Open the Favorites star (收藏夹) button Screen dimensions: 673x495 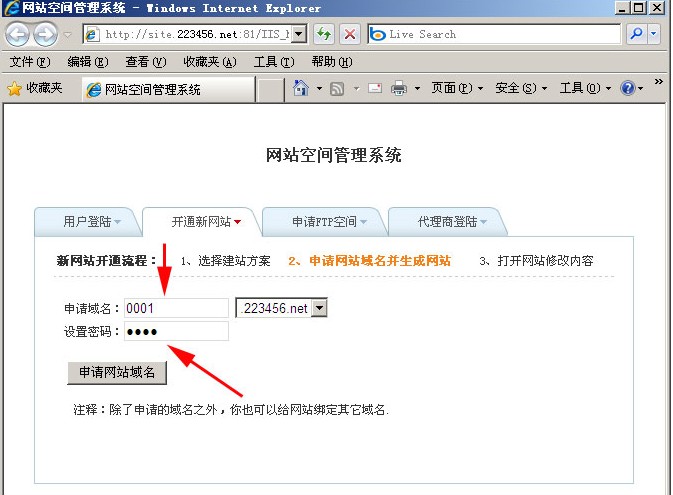coord(36,88)
